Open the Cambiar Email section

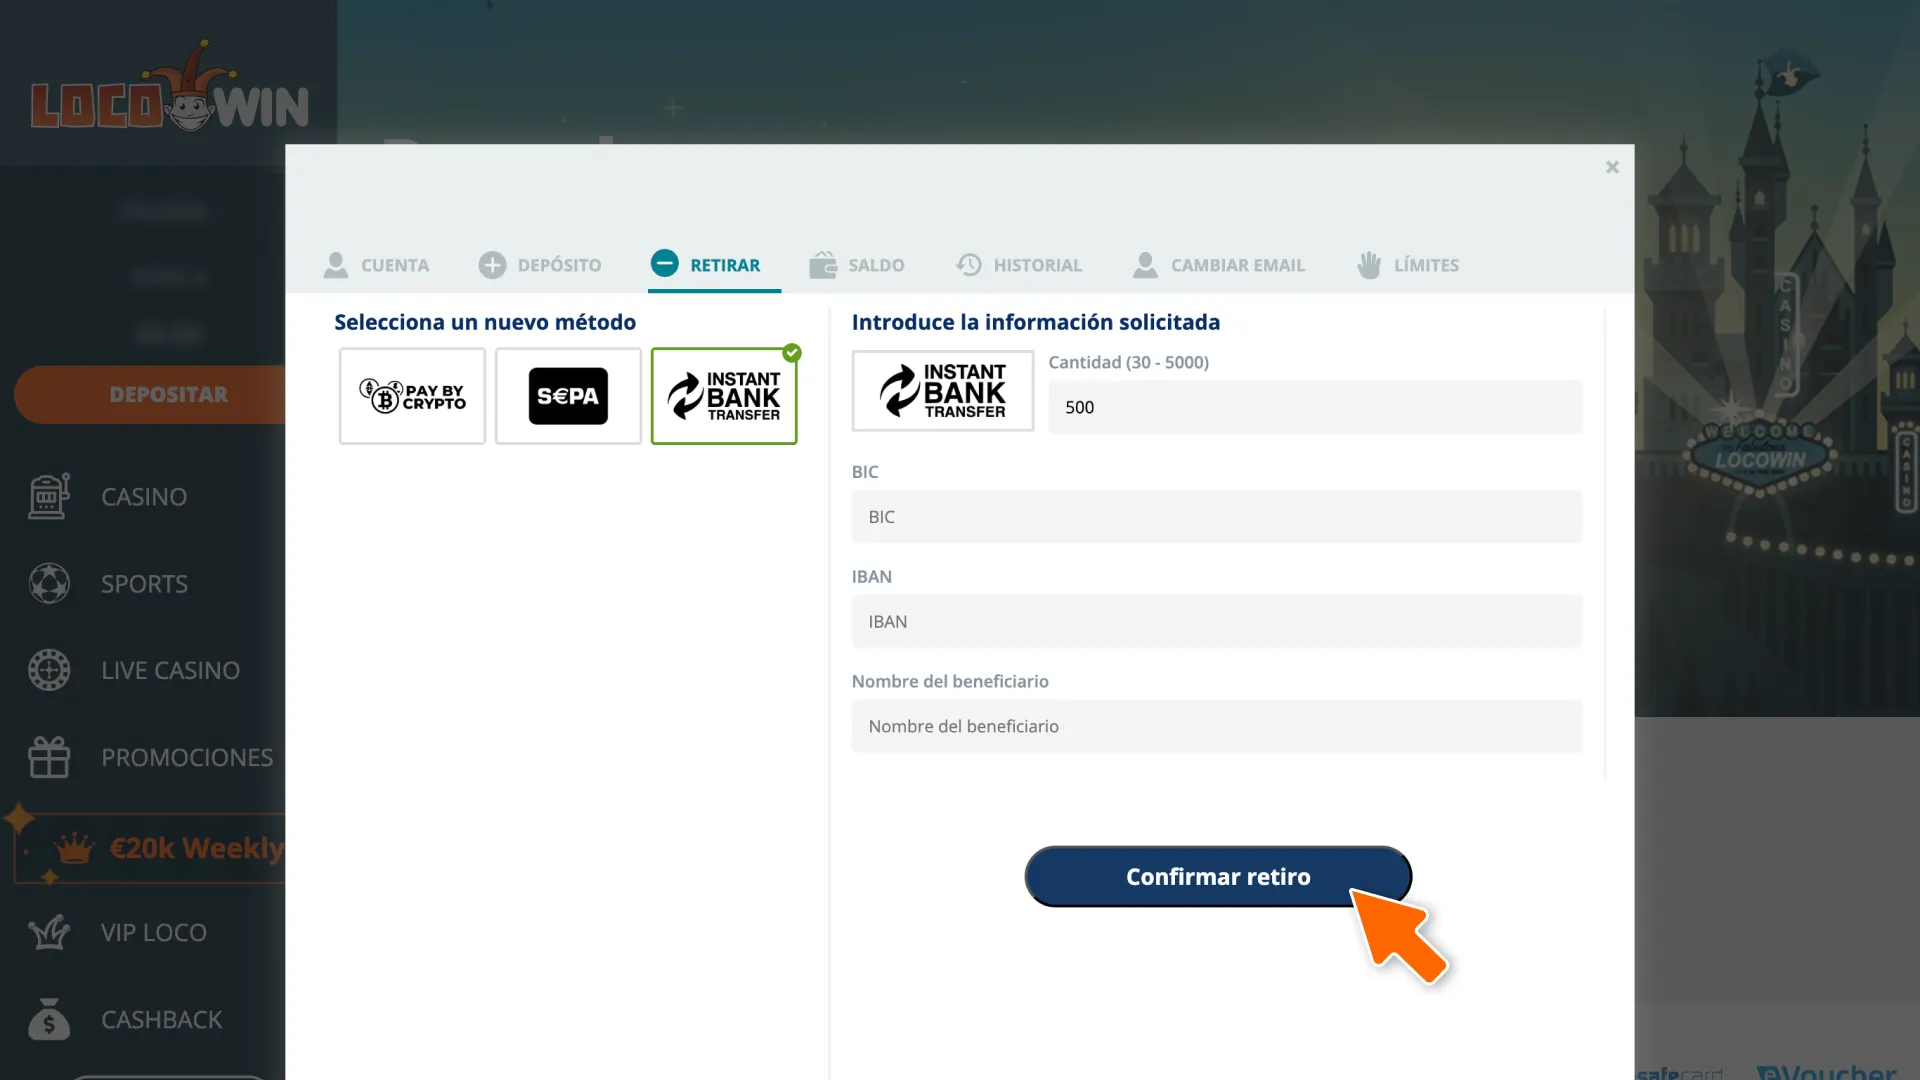[1219, 264]
